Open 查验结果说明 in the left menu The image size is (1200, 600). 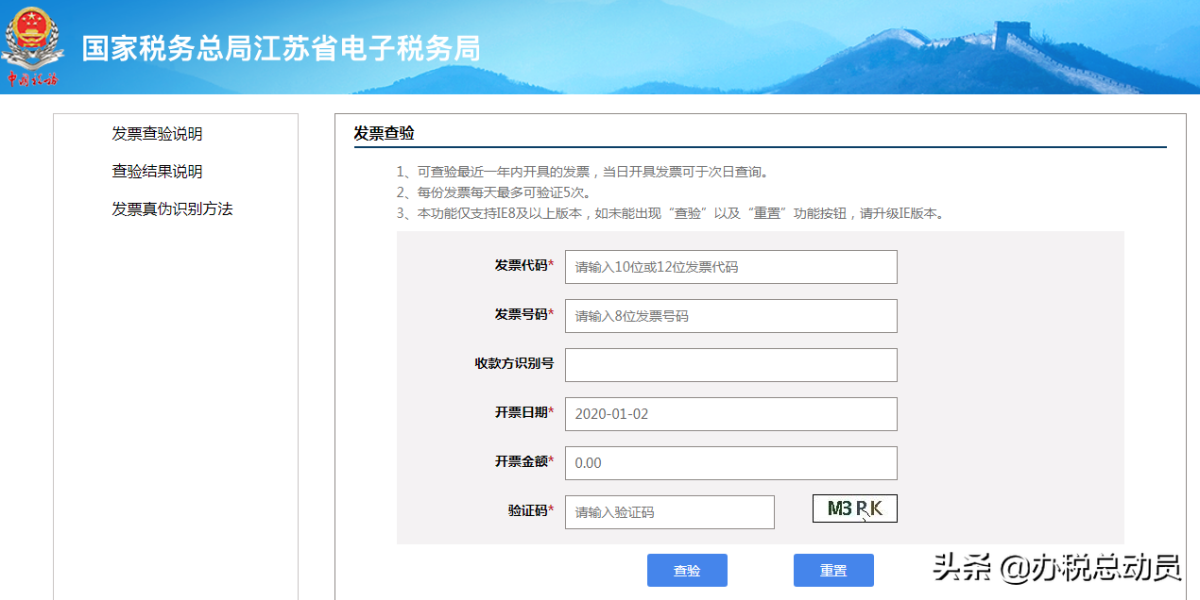pyautogui.click(x=157, y=172)
